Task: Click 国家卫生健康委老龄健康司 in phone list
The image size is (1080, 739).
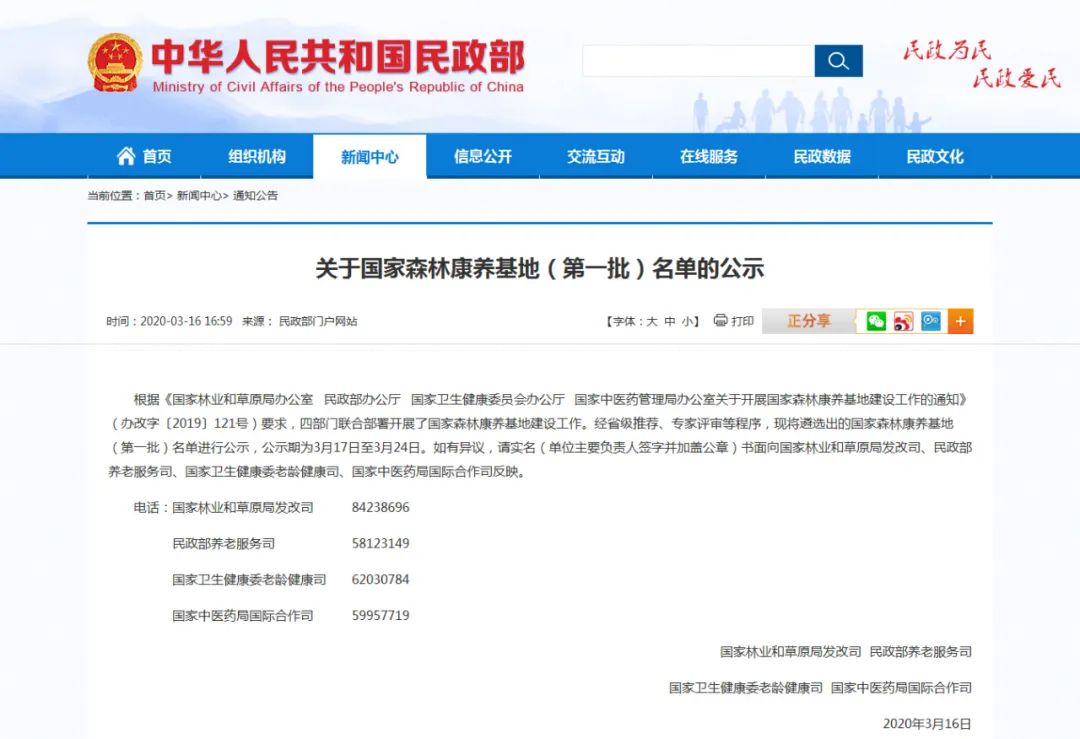Action: pos(249,579)
